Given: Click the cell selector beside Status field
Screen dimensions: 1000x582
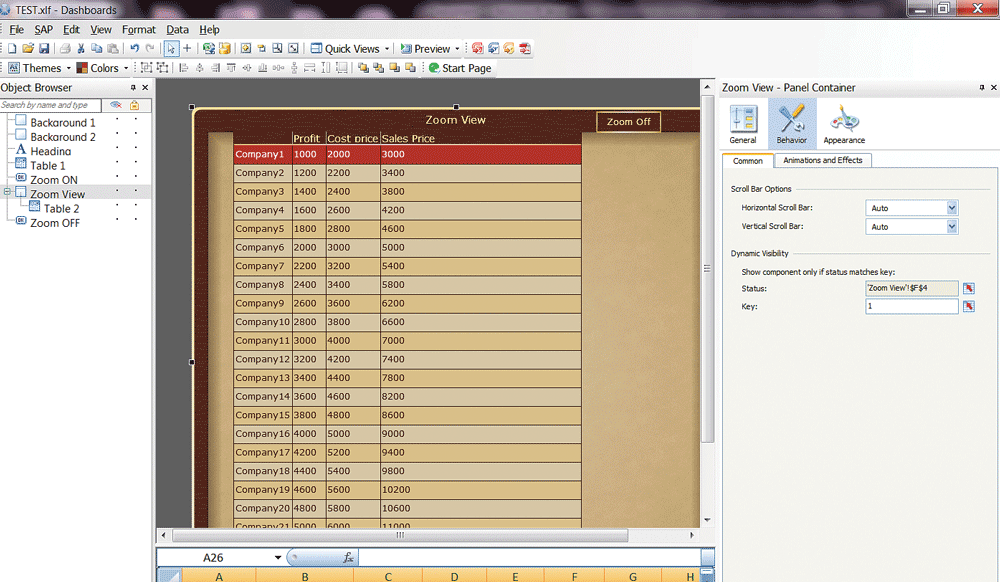Looking at the screenshot, I should click(968, 288).
